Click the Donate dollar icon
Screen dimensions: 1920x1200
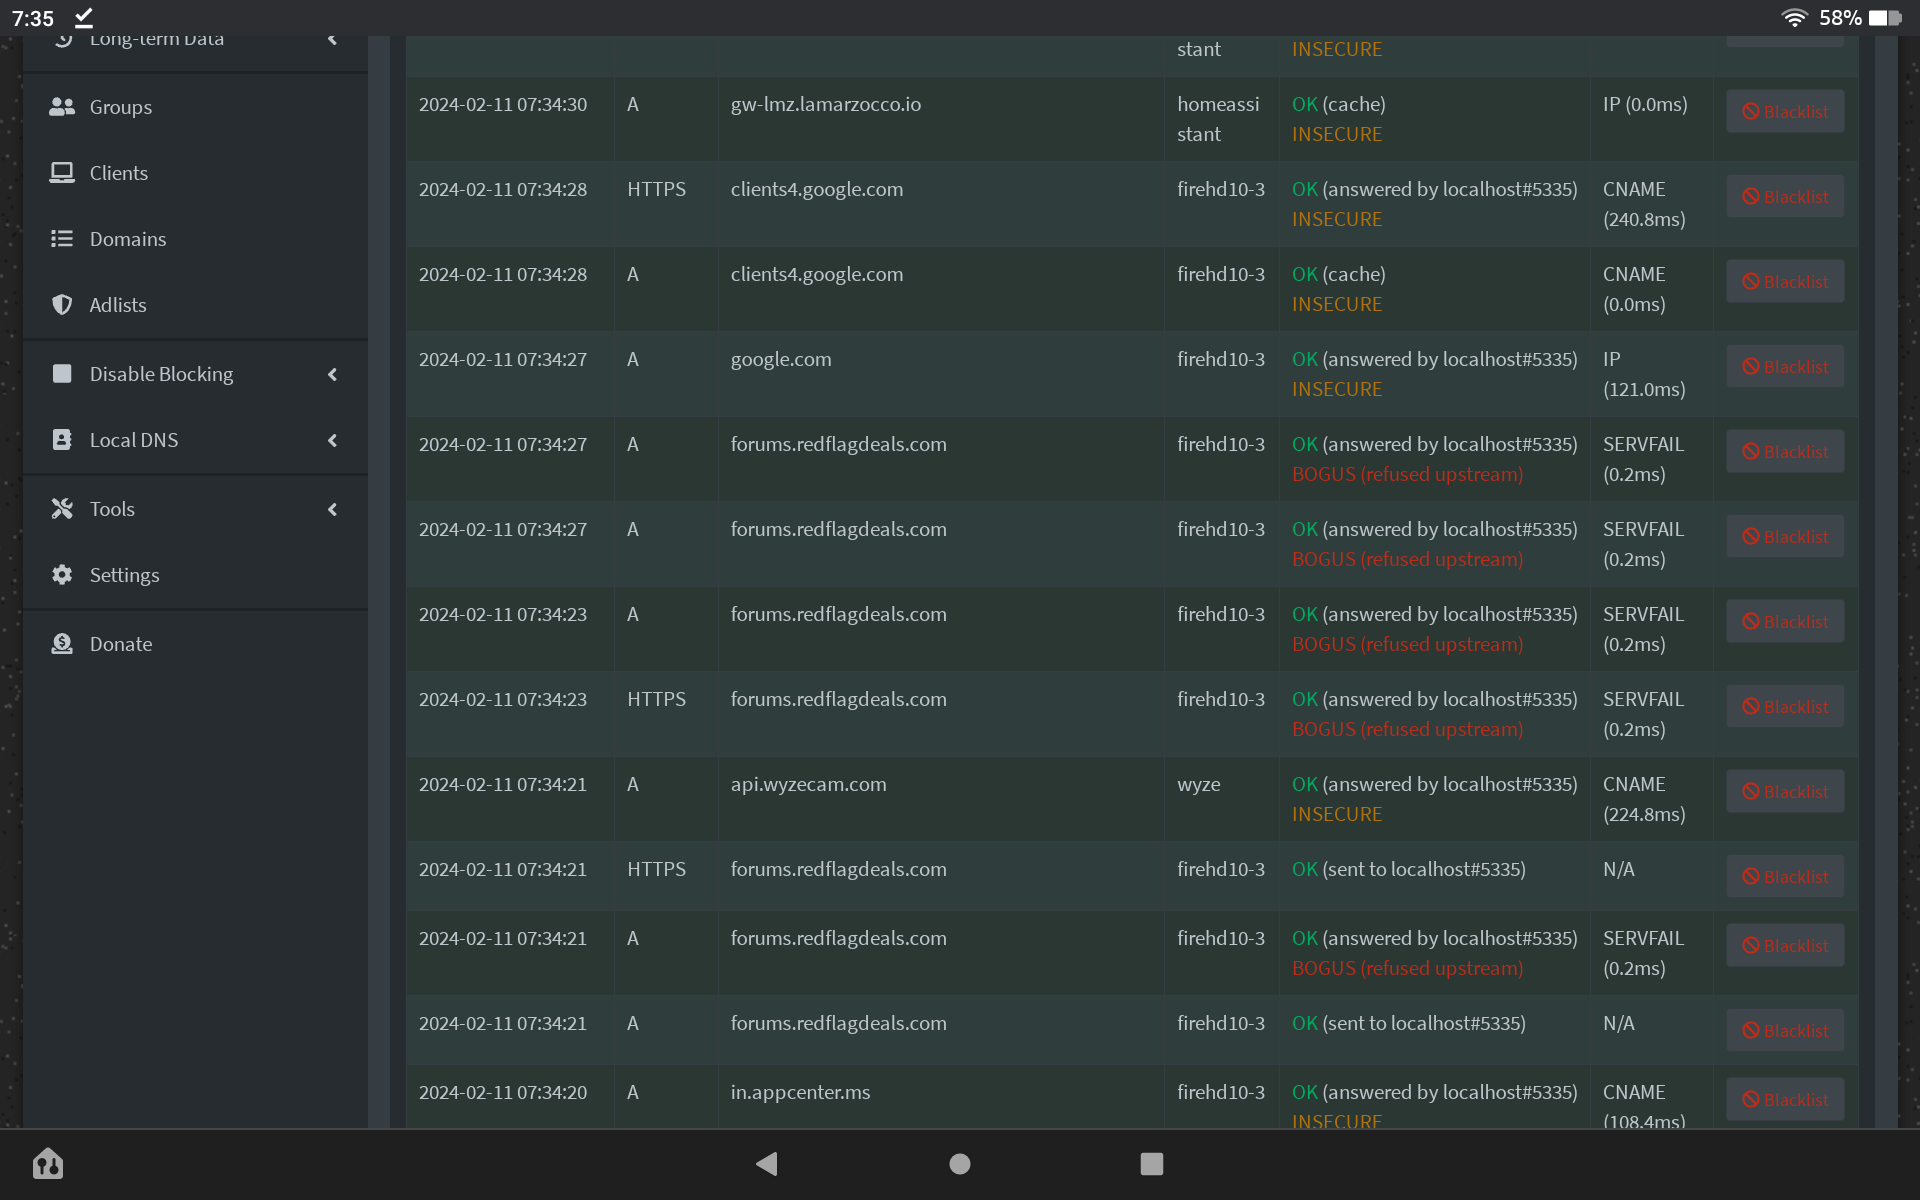coord(62,643)
